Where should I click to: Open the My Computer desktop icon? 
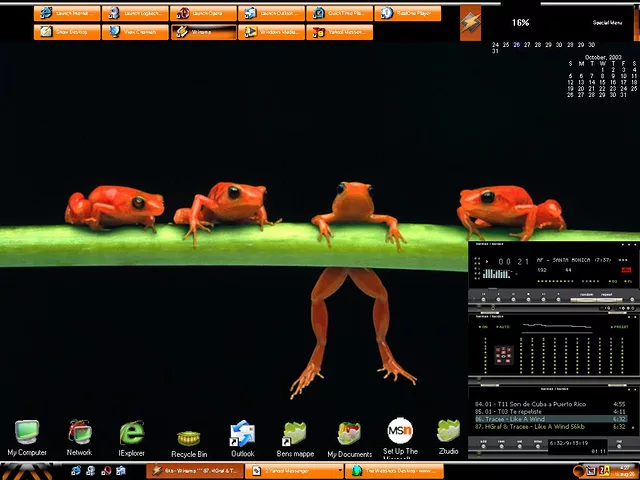(26, 434)
